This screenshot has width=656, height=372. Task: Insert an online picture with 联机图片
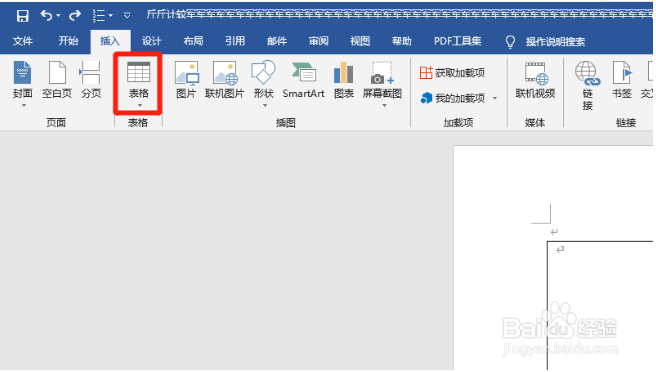point(225,80)
